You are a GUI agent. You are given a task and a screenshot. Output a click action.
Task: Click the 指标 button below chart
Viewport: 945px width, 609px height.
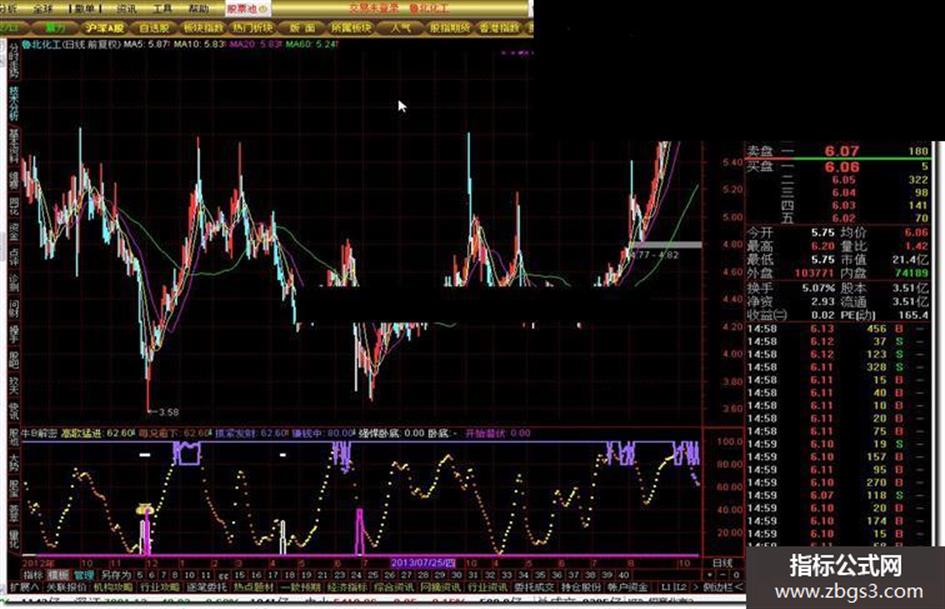tap(33, 575)
